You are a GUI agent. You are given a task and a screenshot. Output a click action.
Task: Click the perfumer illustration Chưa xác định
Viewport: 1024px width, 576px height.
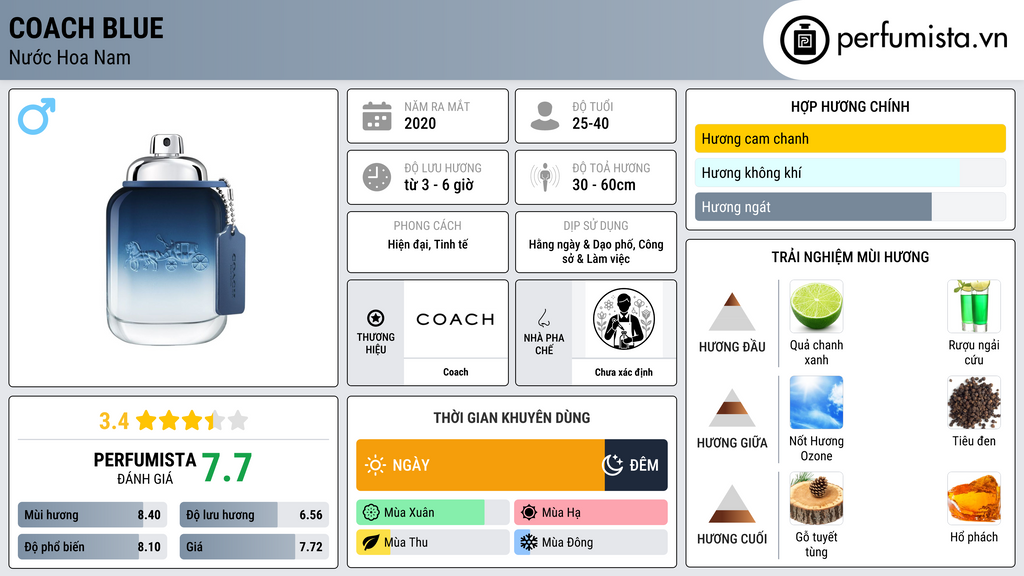pos(623,319)
